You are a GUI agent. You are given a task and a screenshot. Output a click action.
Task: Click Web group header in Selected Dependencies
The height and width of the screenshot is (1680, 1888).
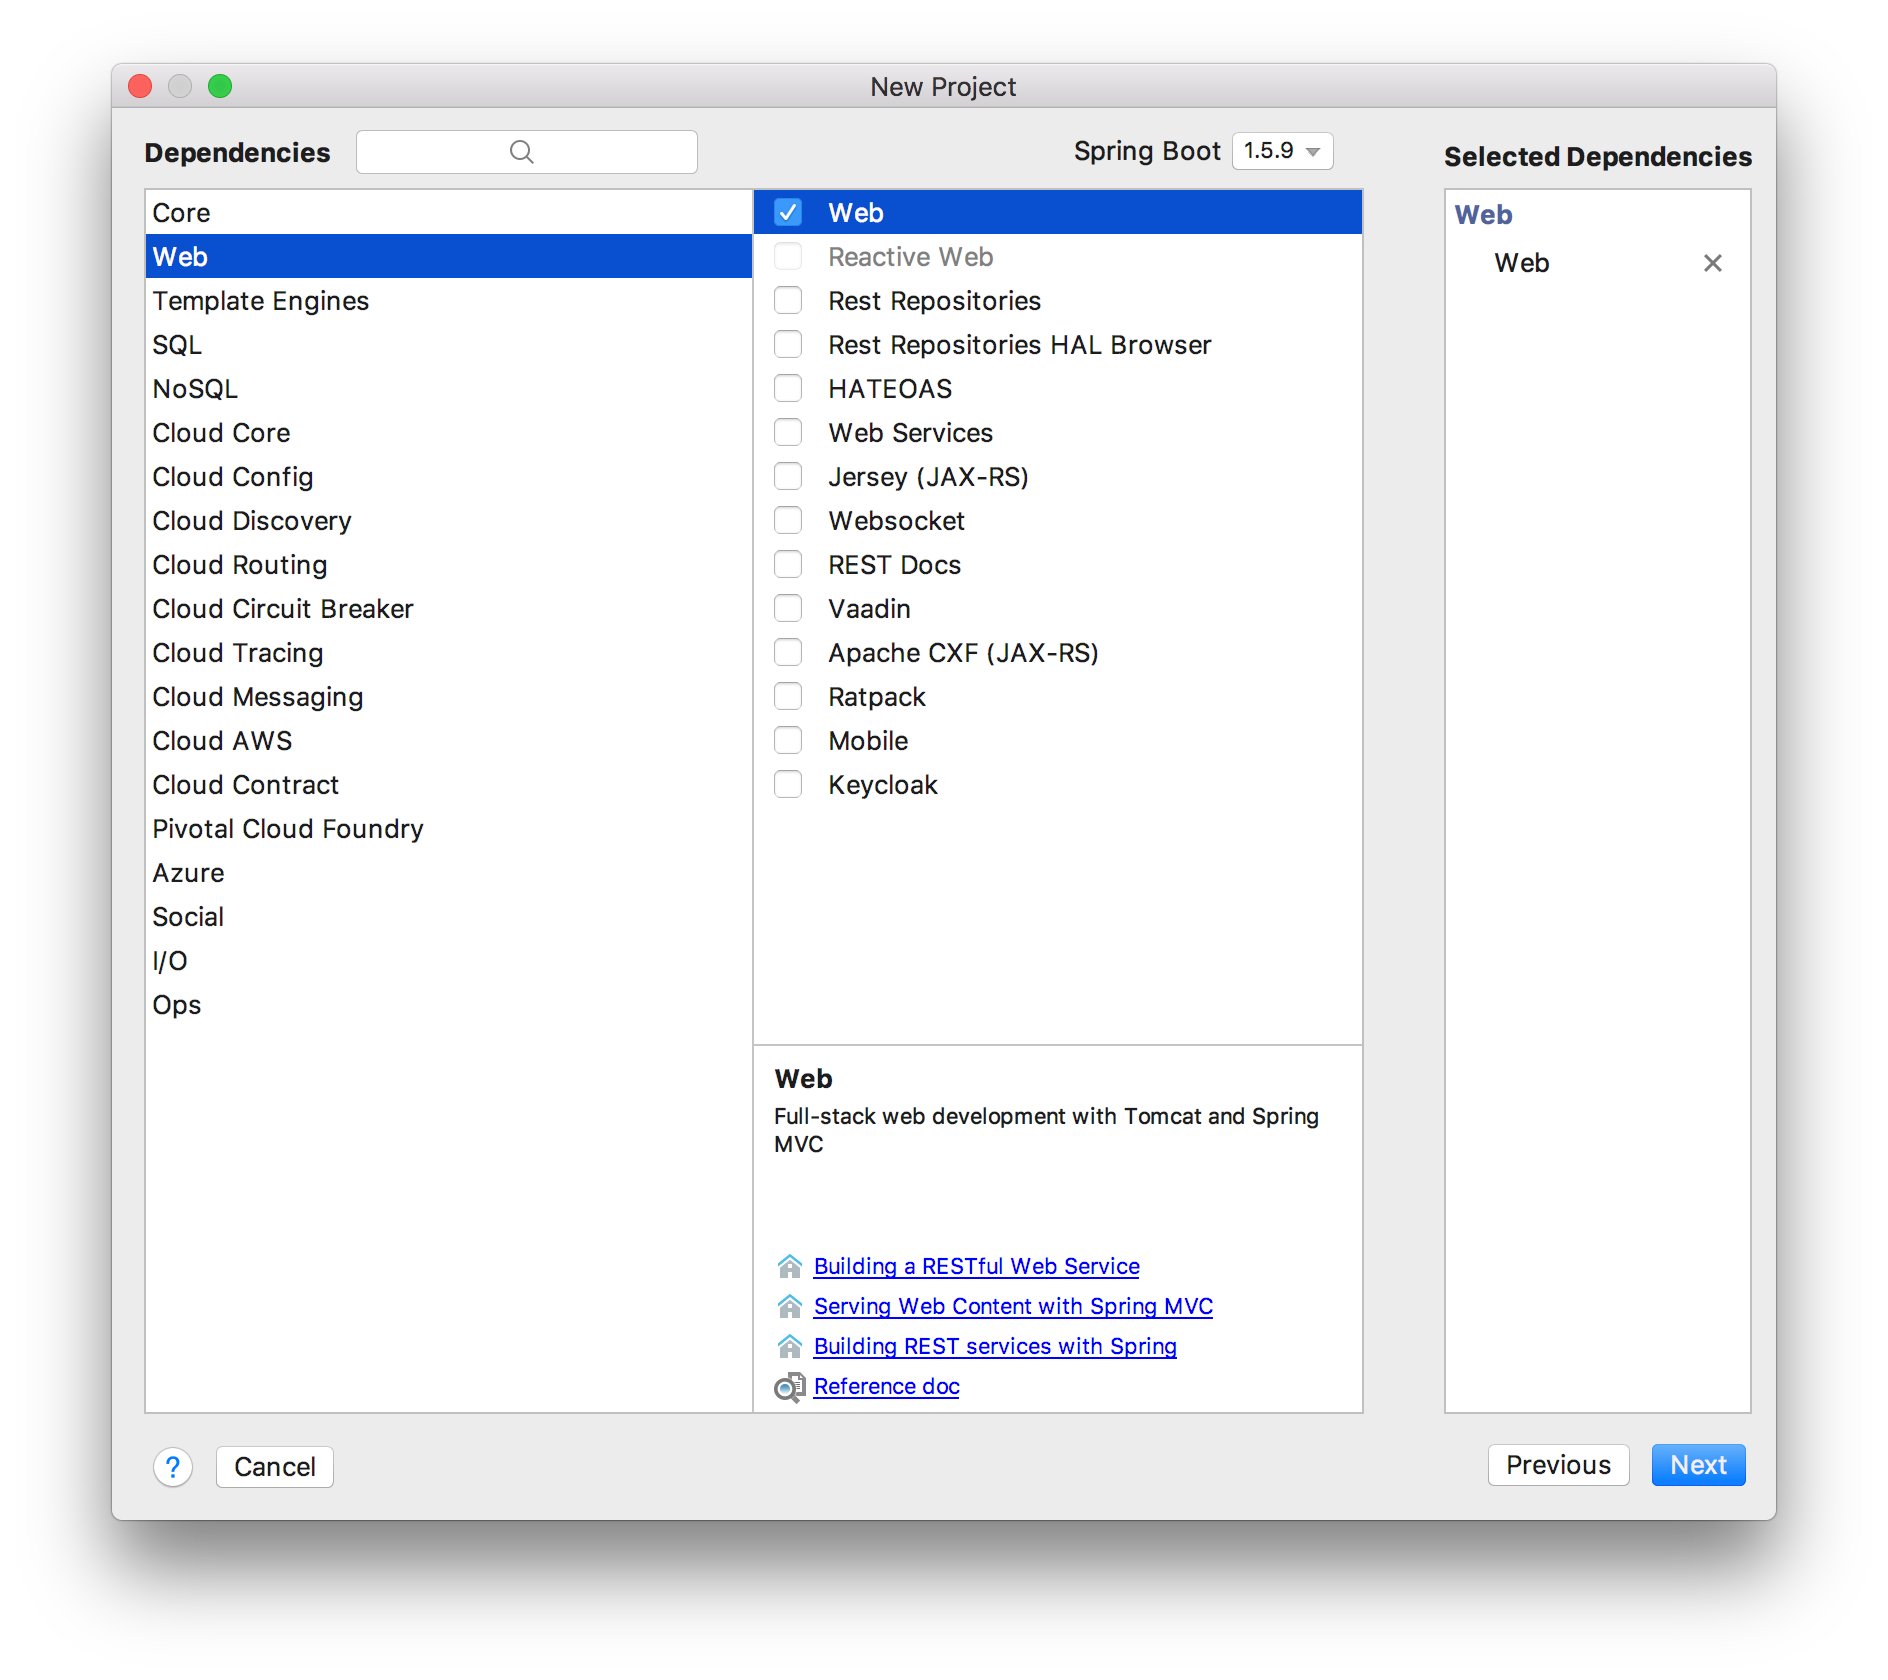(x=1483, y=215)
